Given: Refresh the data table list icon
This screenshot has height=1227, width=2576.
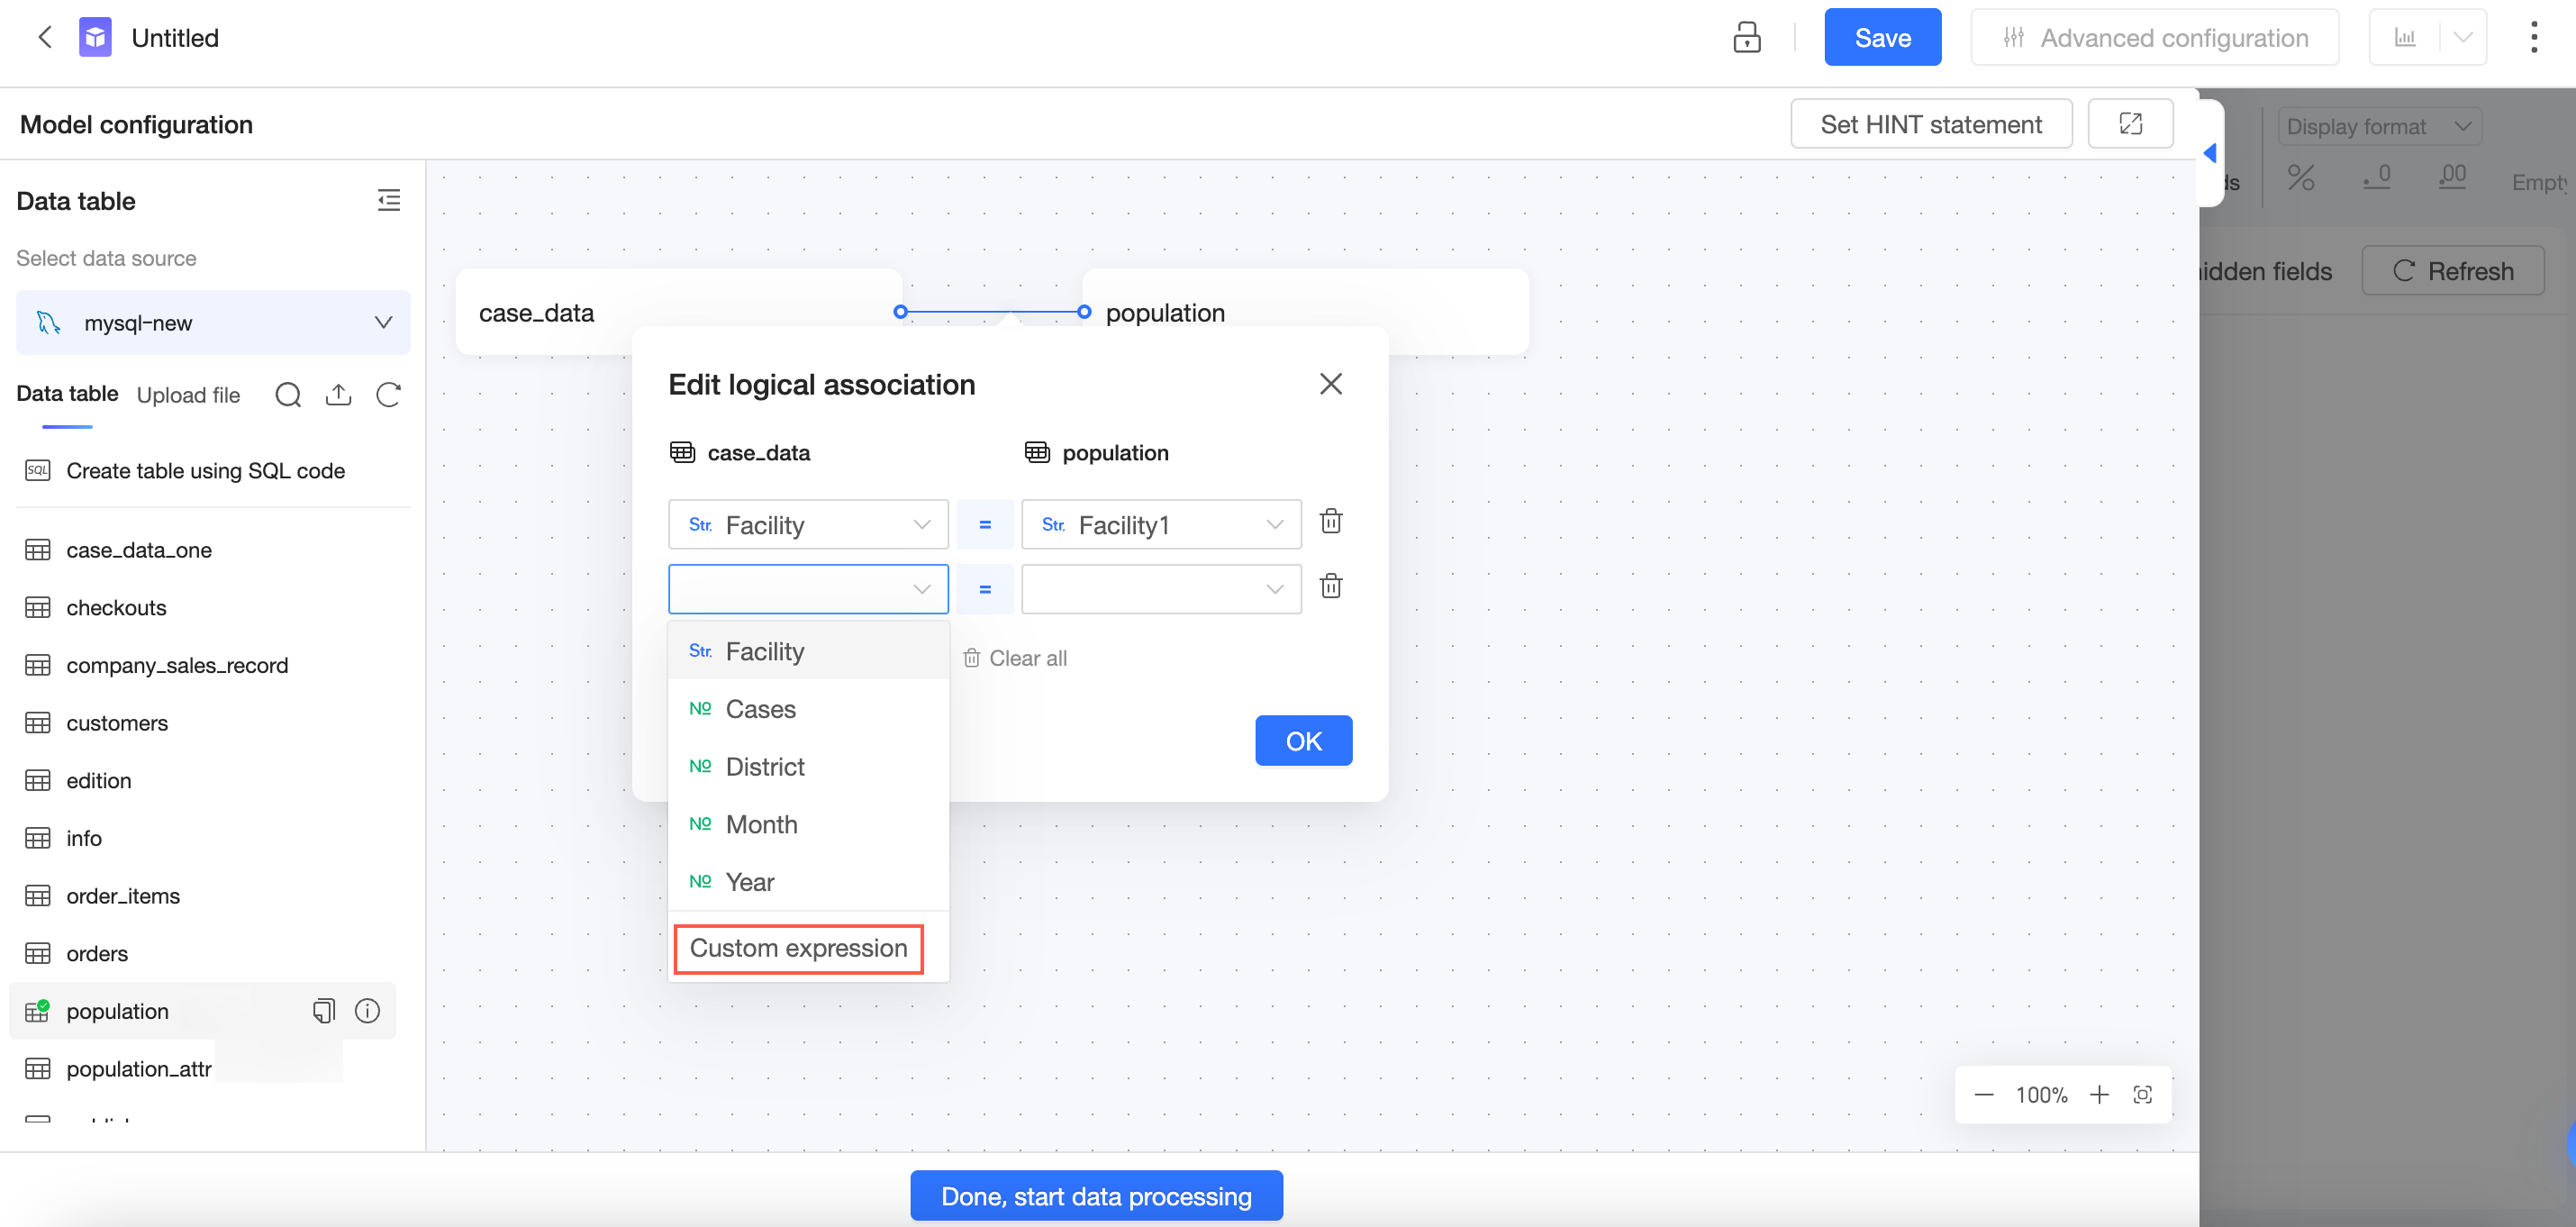Looking at the screenshot, I should [x=389, y=395].
